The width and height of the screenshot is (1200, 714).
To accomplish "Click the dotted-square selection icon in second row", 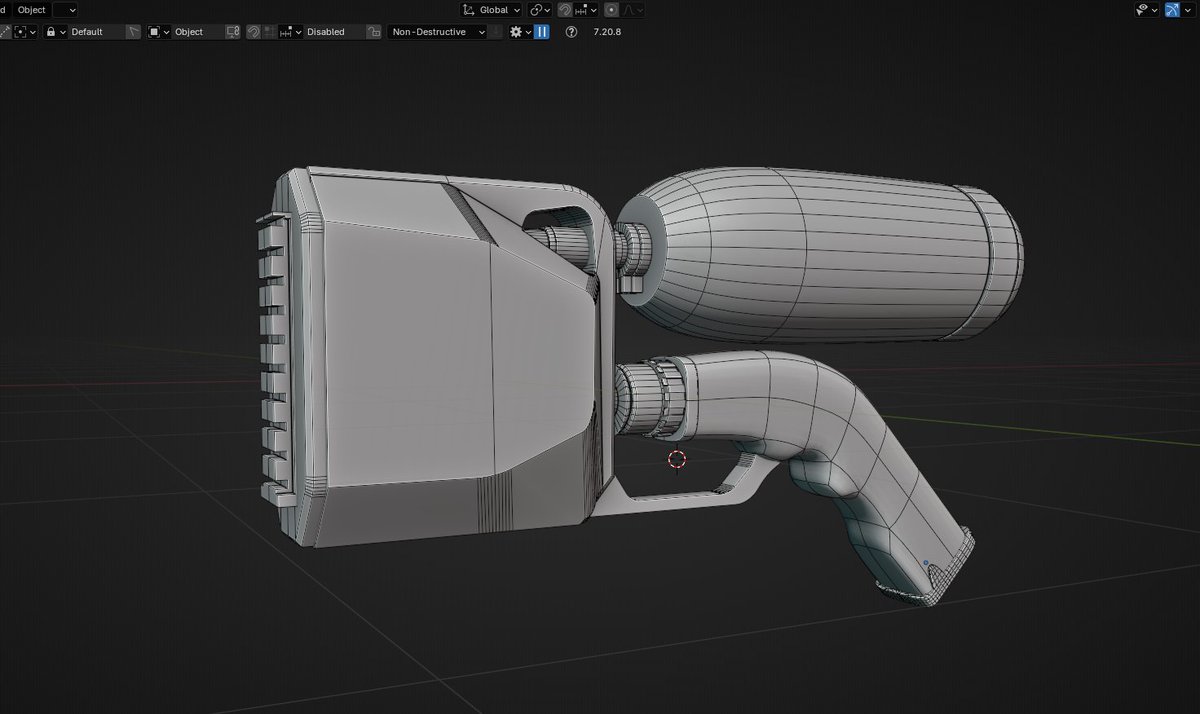I will tap(26, 32).
